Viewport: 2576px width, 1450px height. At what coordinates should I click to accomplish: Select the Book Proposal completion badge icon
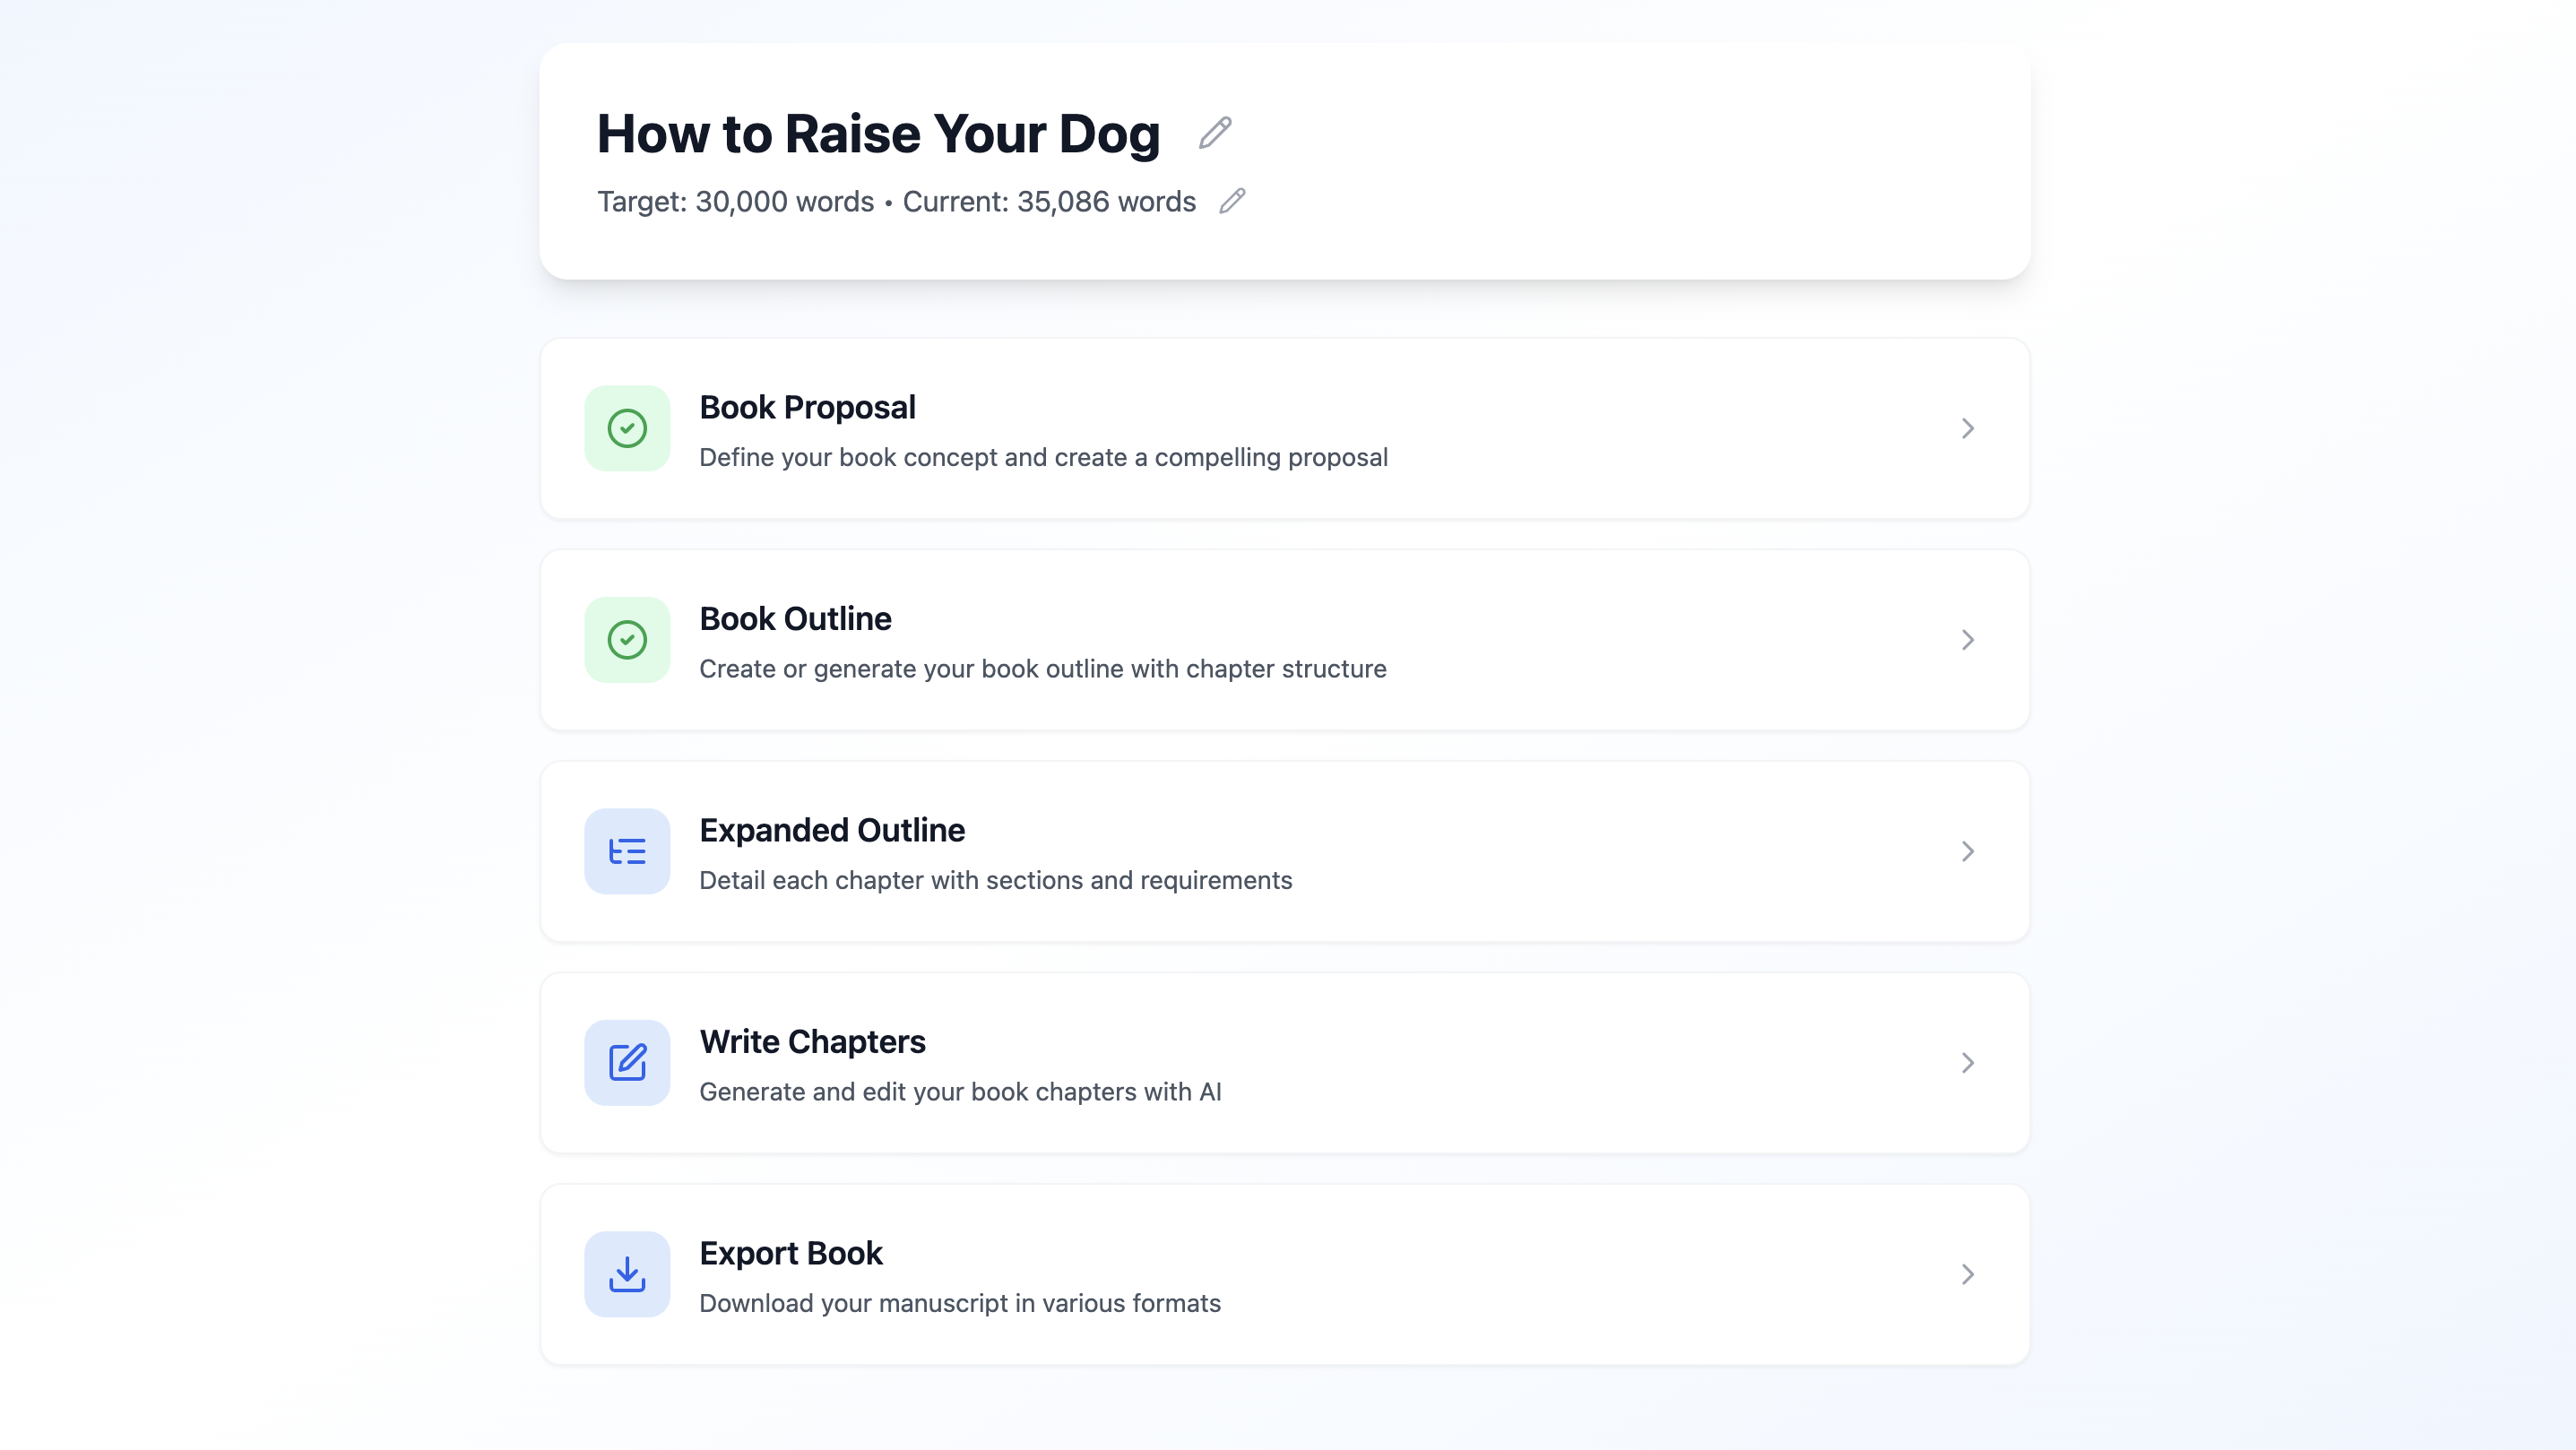point(627,428)
